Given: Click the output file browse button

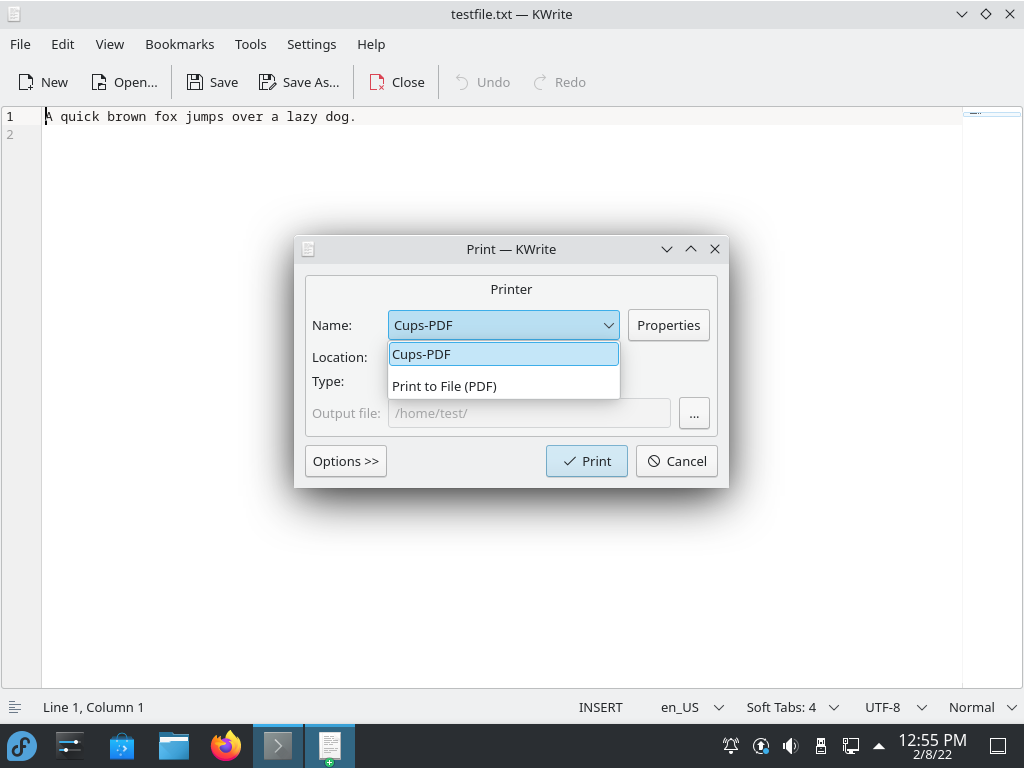Looking at the screenshot, I should [694, 413].
